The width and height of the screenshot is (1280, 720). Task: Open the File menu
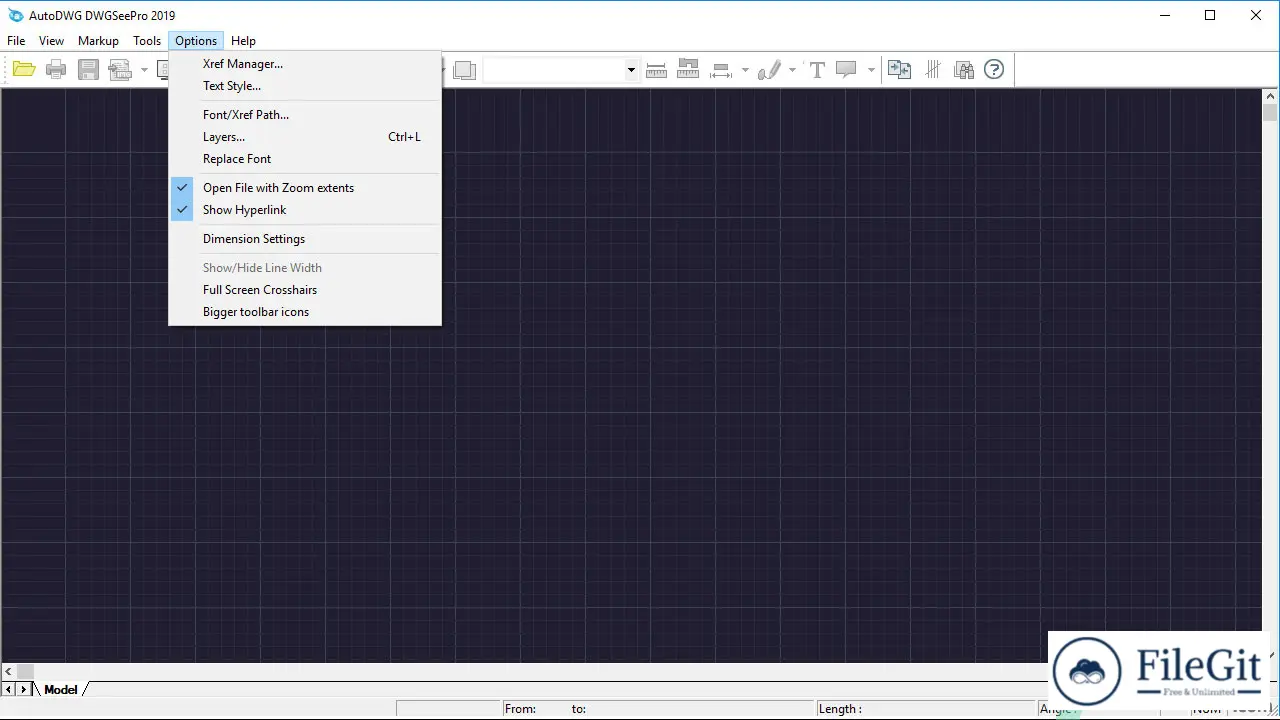[16, 41]
